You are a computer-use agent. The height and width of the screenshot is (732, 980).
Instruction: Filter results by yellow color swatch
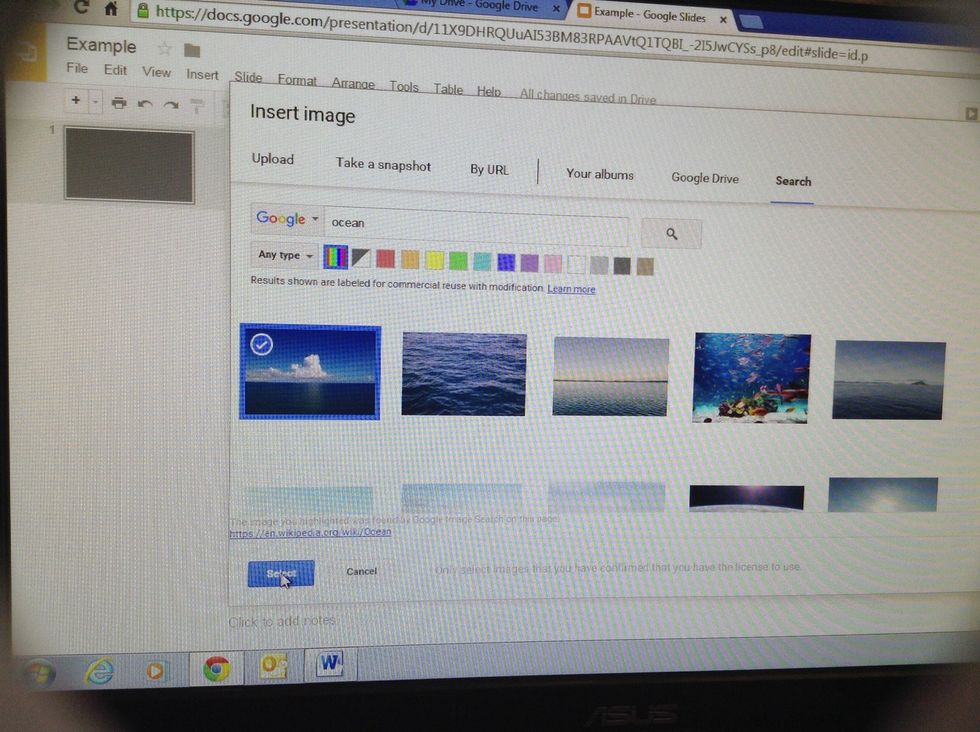434,260
